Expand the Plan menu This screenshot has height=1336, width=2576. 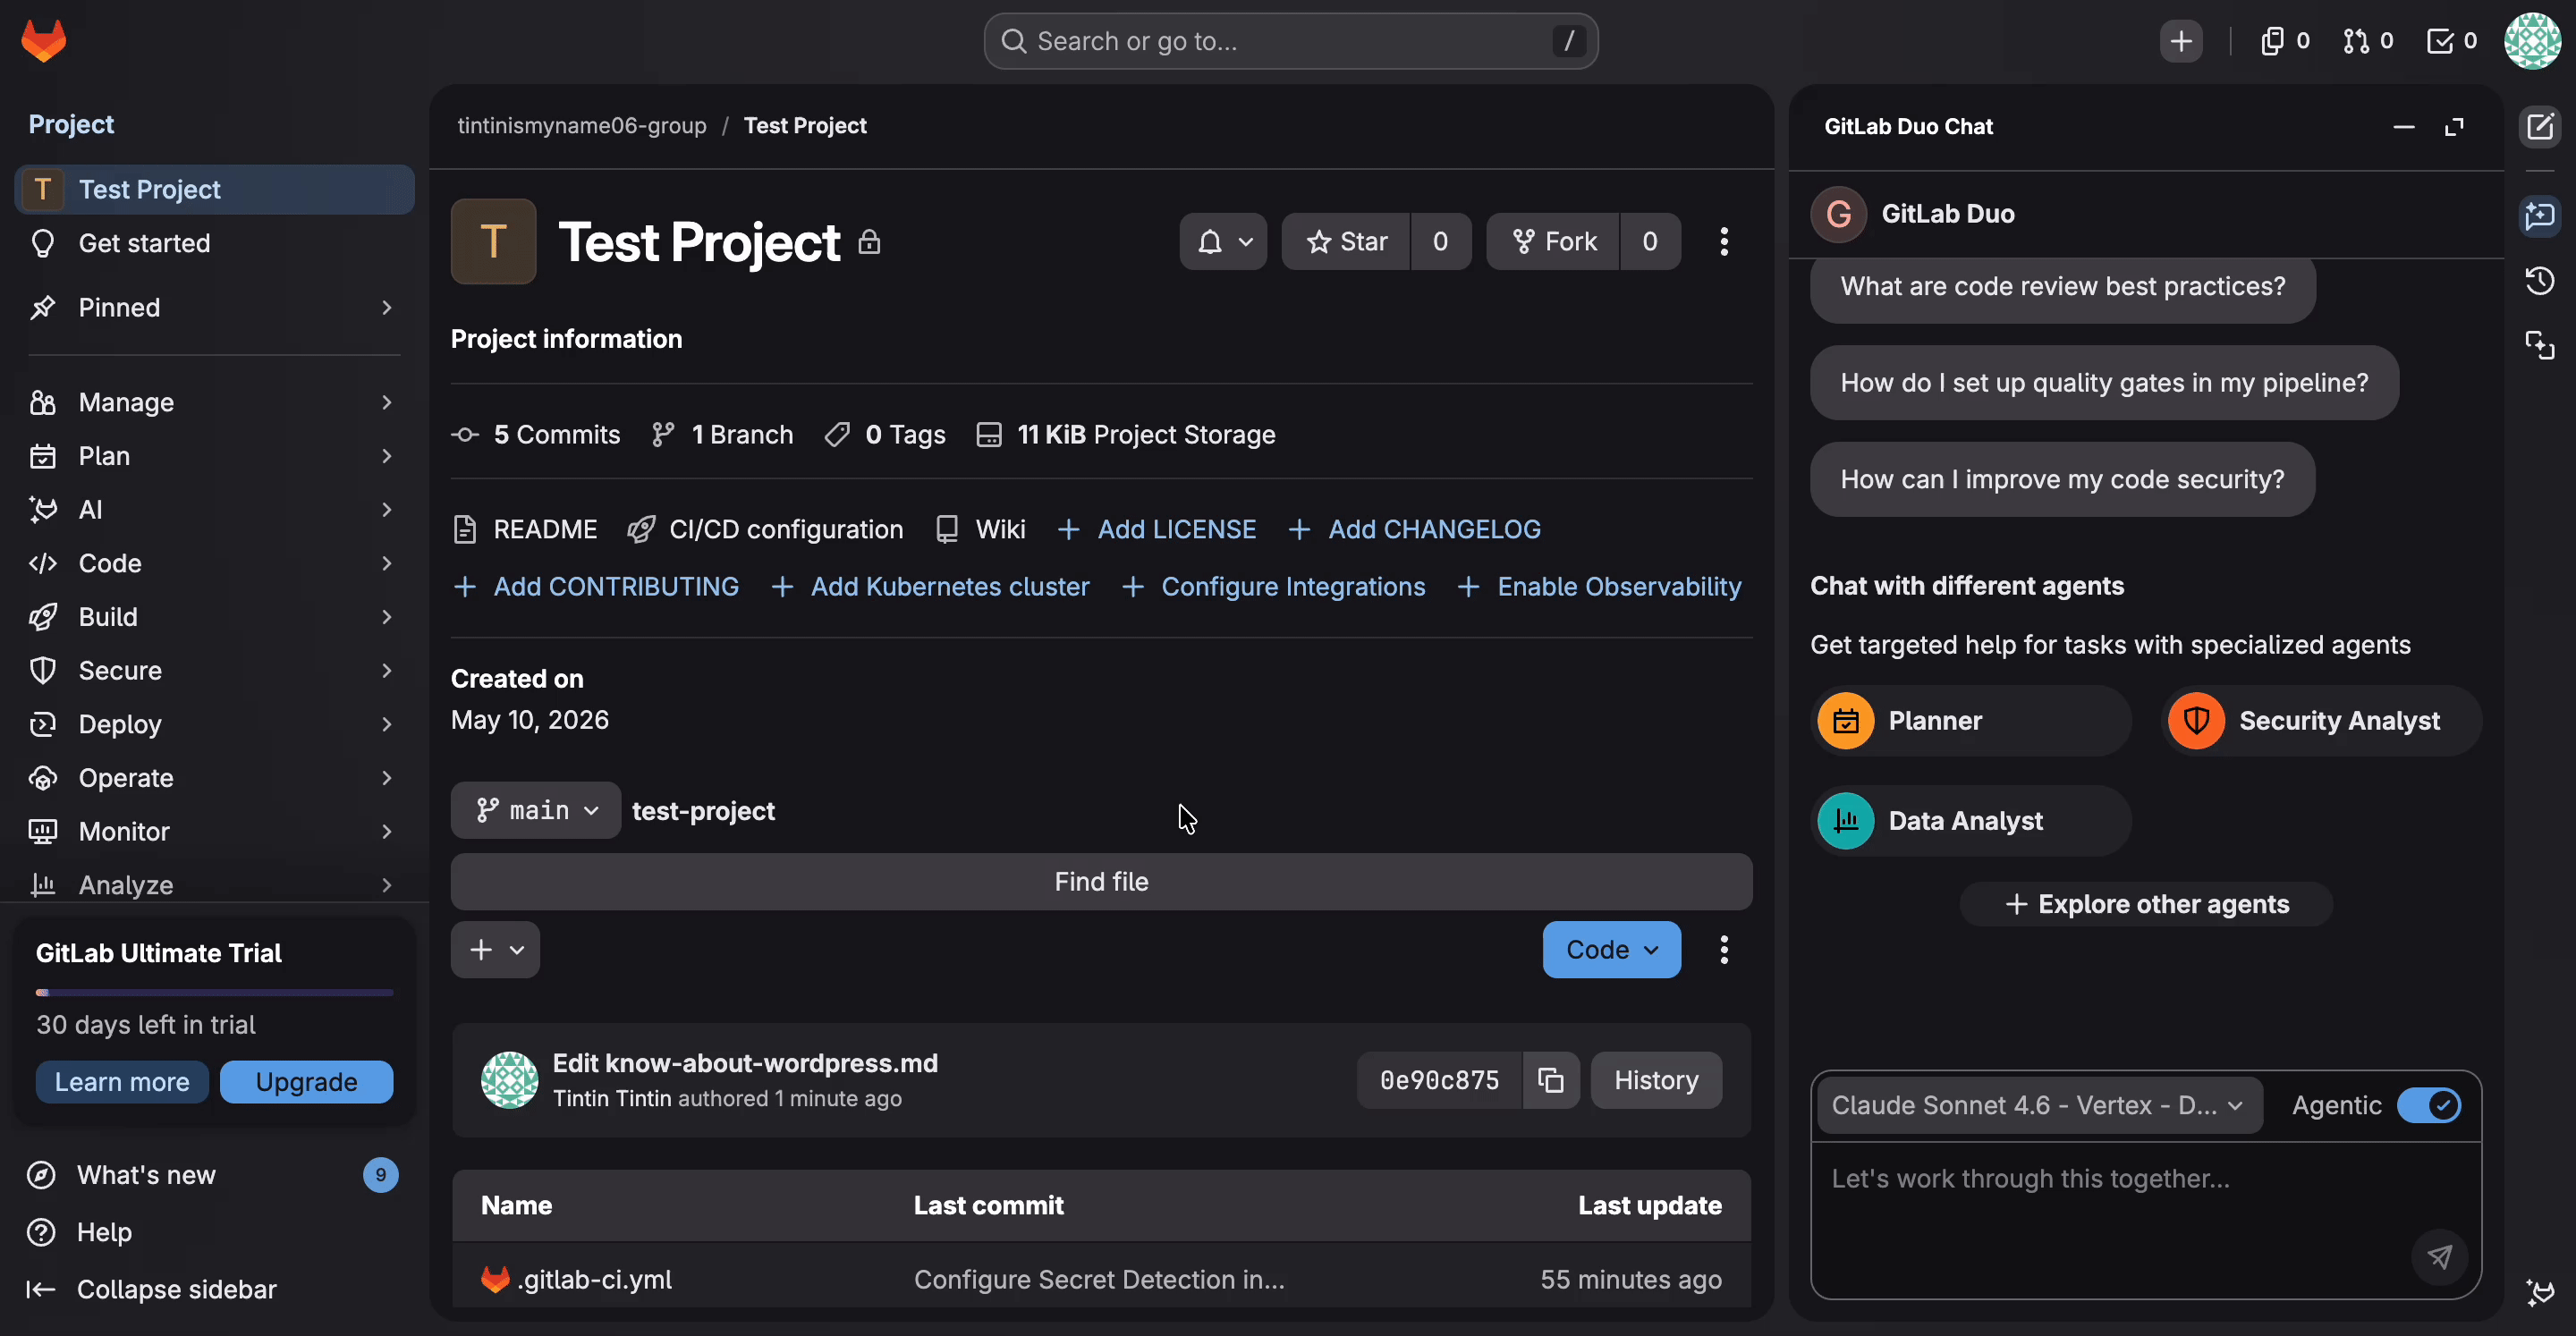[x=214, y=456]
